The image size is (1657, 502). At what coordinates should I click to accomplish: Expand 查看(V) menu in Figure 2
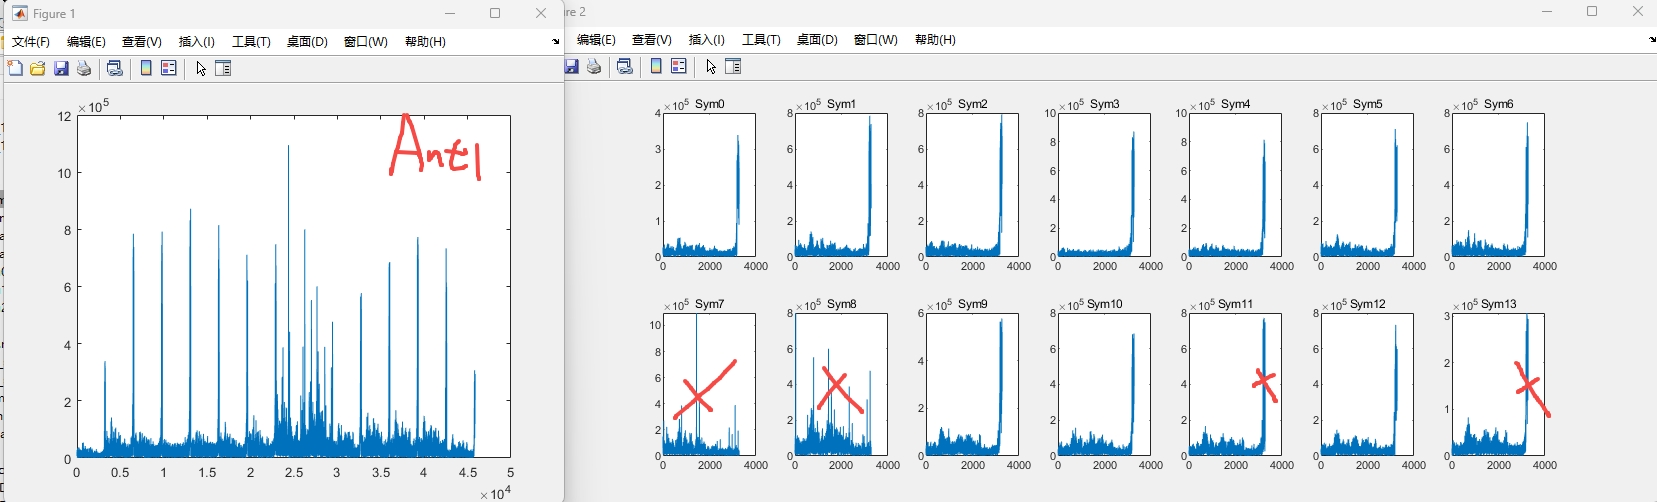[651, 39]
